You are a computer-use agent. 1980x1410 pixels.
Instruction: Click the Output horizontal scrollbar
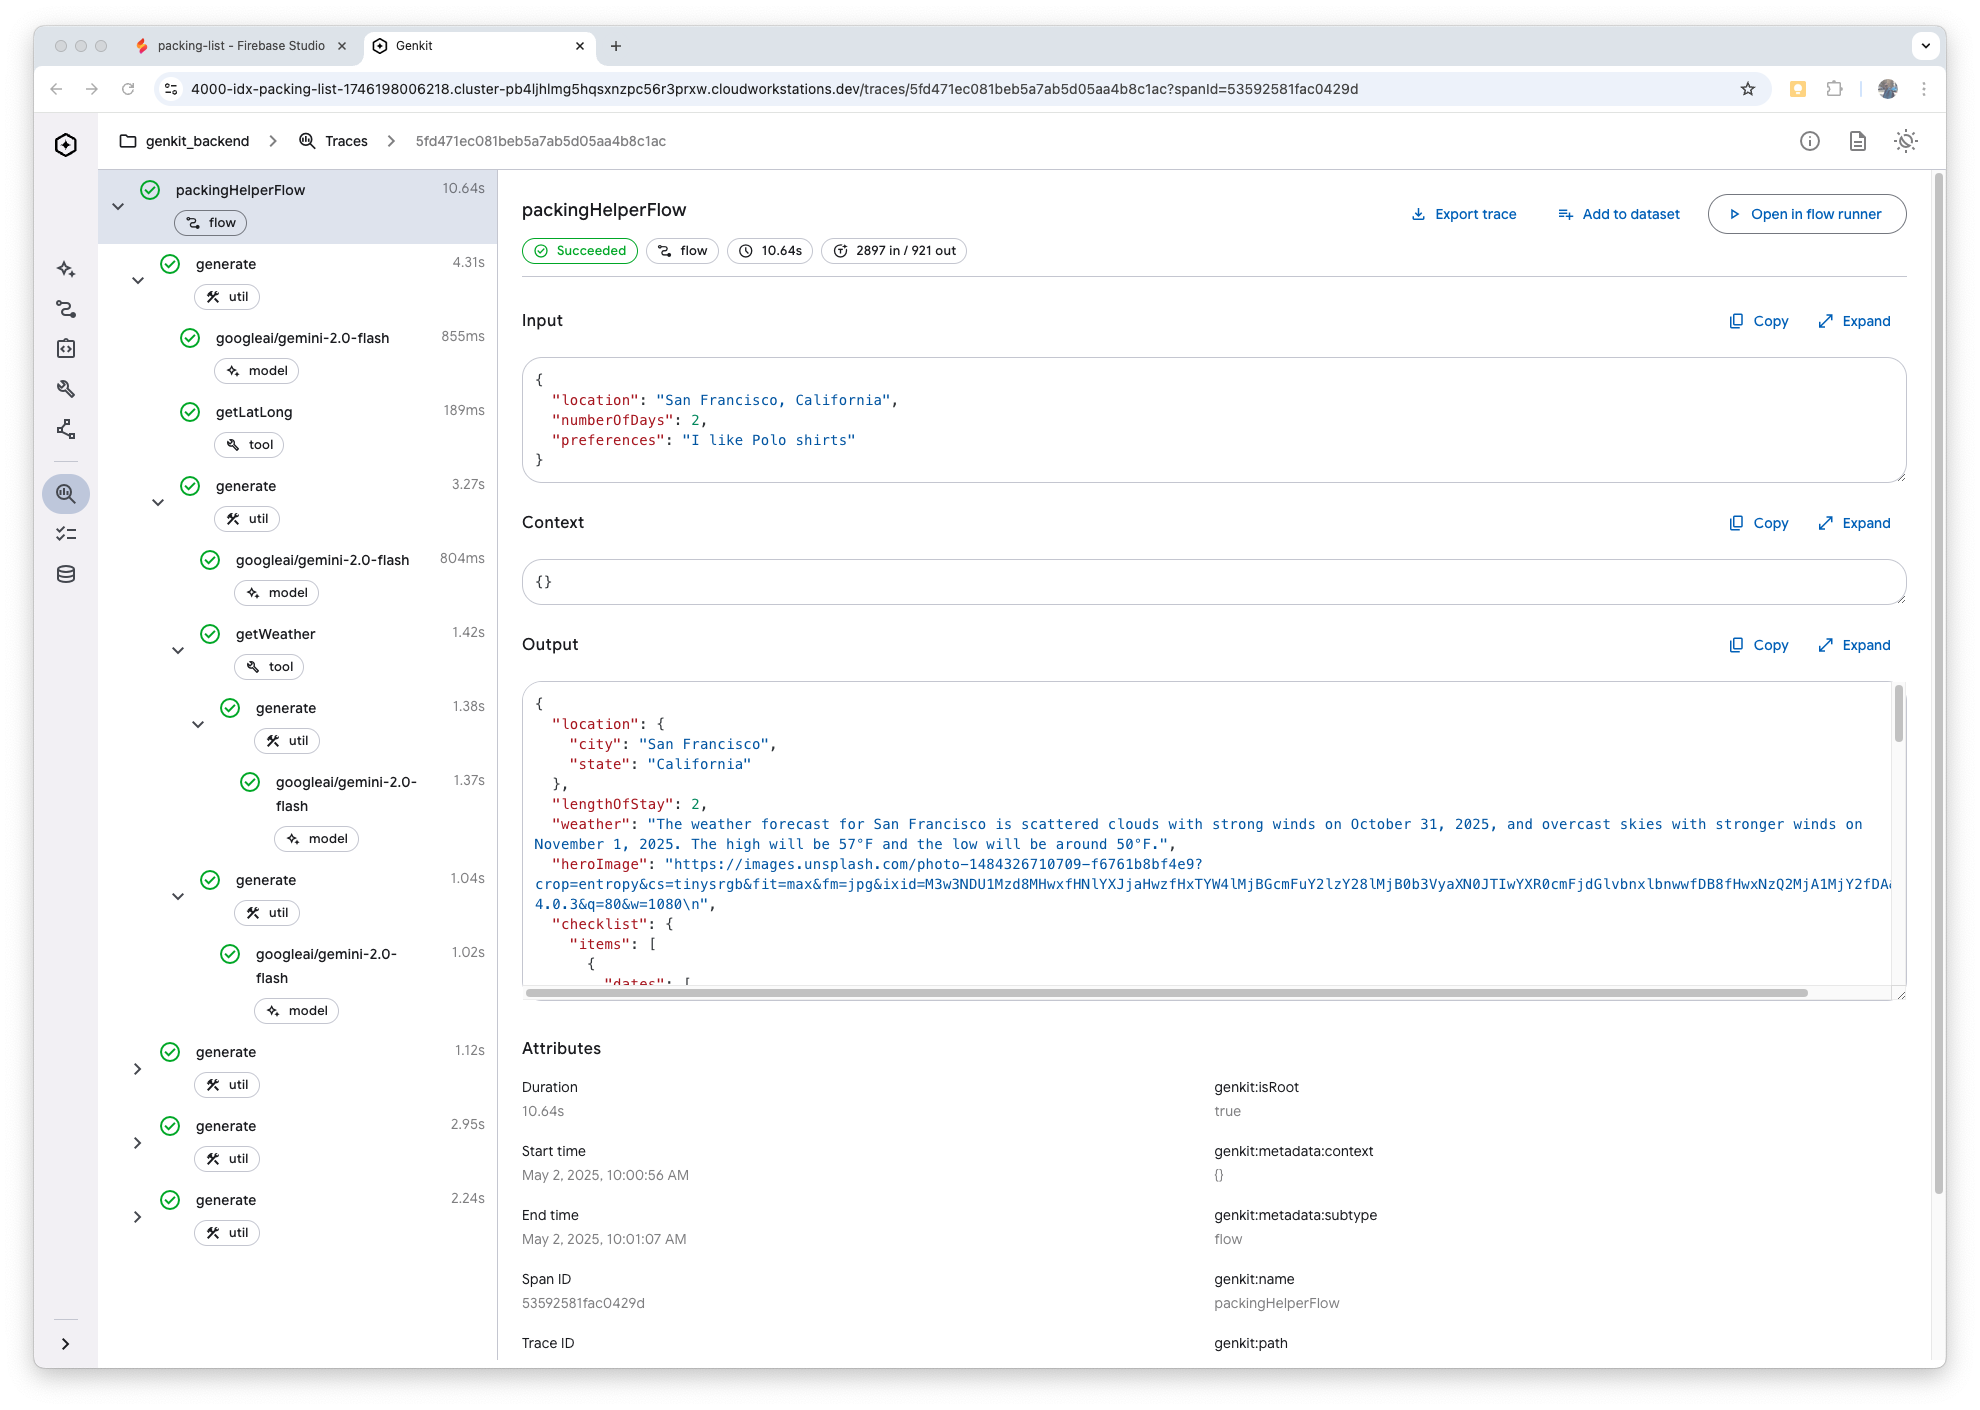coord(1166,993)
